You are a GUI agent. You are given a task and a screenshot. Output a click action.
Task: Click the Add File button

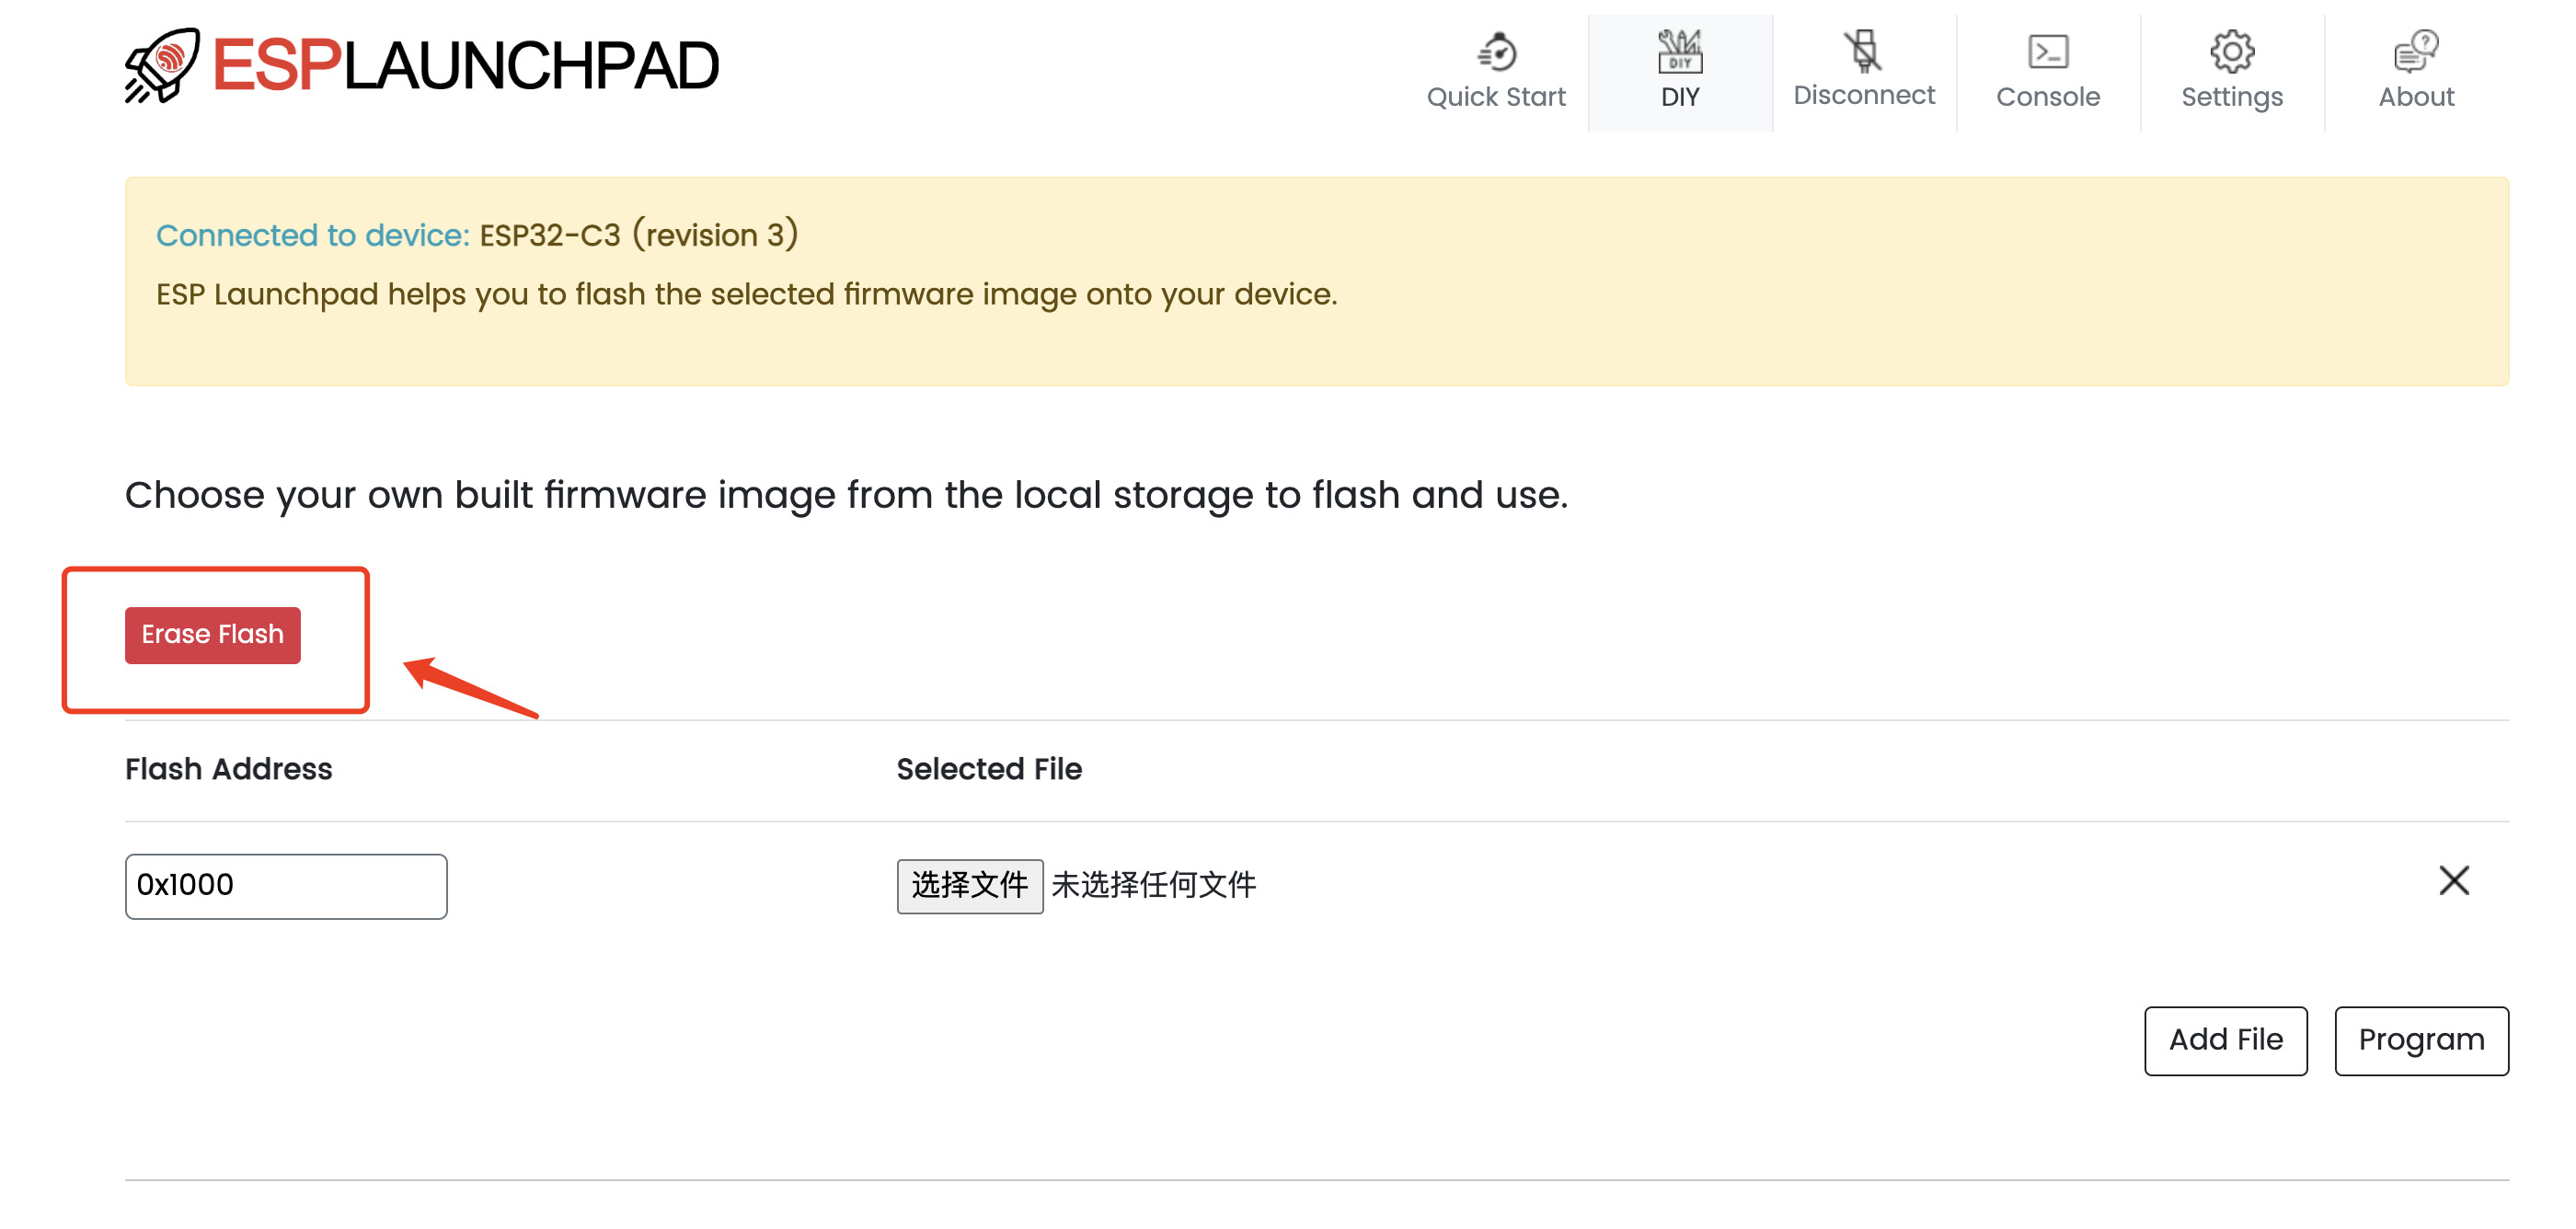pyautogui.click(x=2225, y=1041)
